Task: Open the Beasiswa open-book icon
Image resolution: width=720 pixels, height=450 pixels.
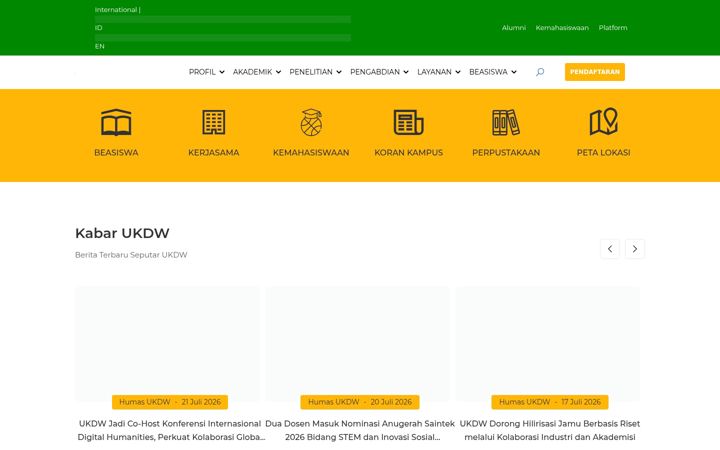Action: (x=116, y=123)
